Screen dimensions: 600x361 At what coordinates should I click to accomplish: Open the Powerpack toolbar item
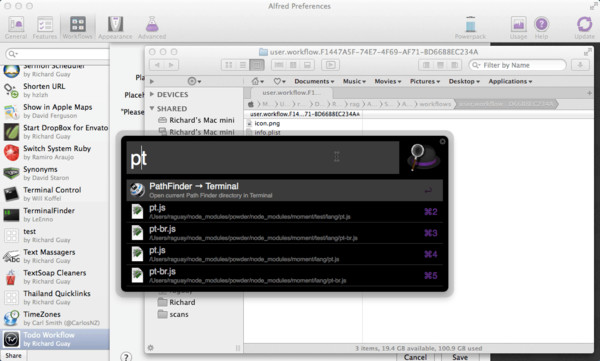tap(470, 28)
